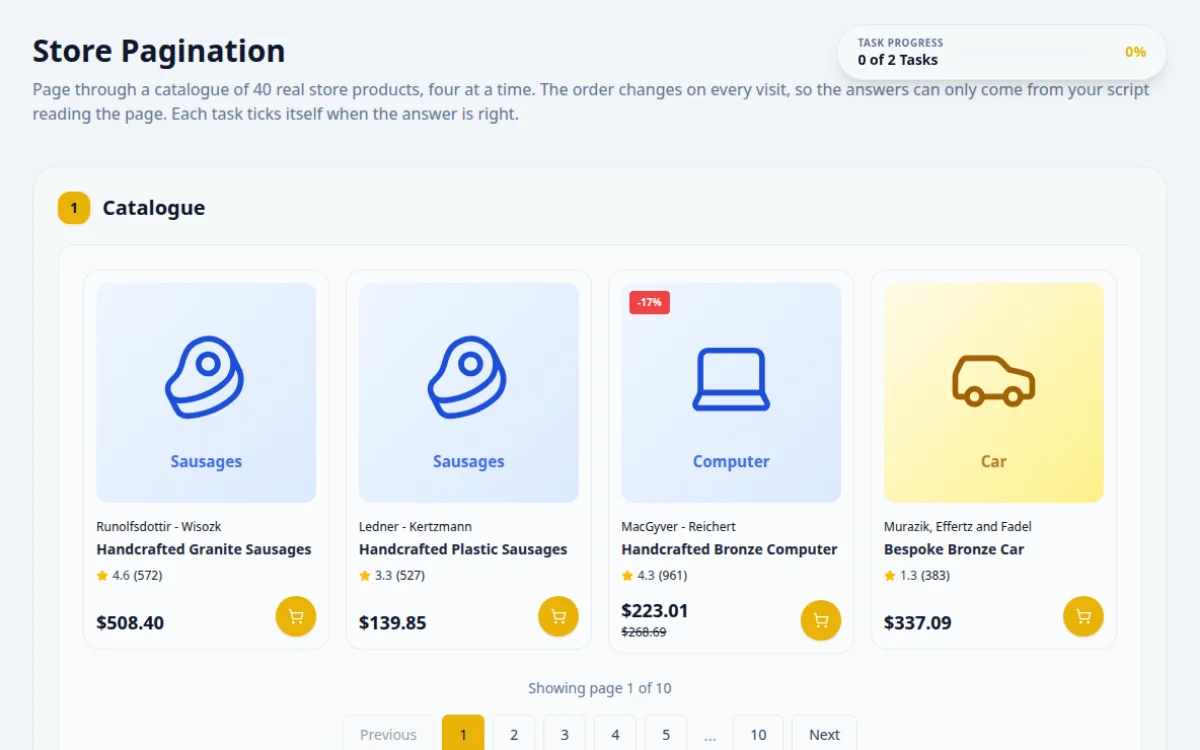1200x750 pixels.
Task: Click the '0 of 2 Tasks' text
Action: 898,59
